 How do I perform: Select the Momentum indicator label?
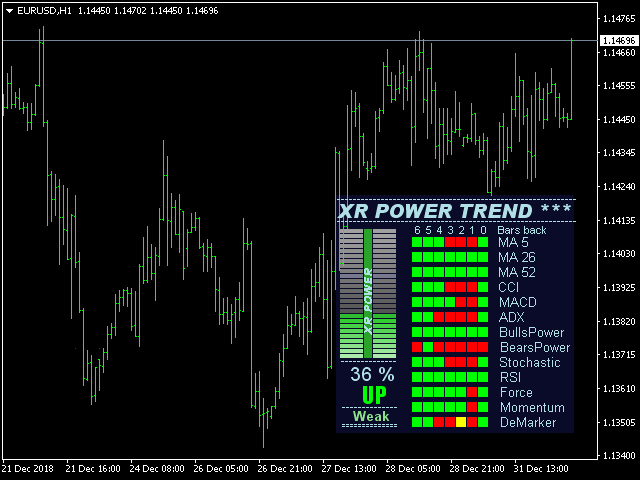point(533,407)
